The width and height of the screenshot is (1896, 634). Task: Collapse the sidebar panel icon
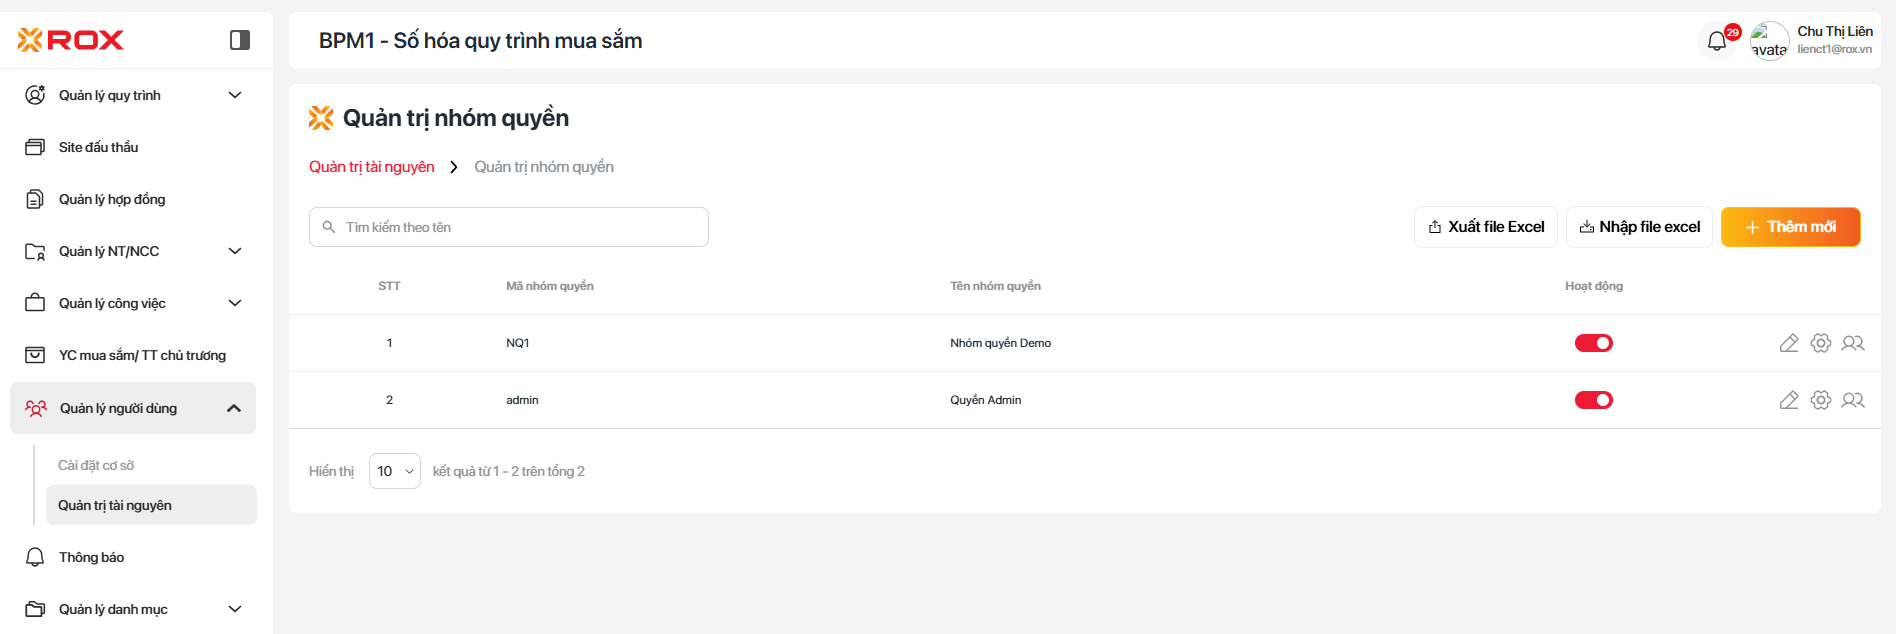coord(240,40)
